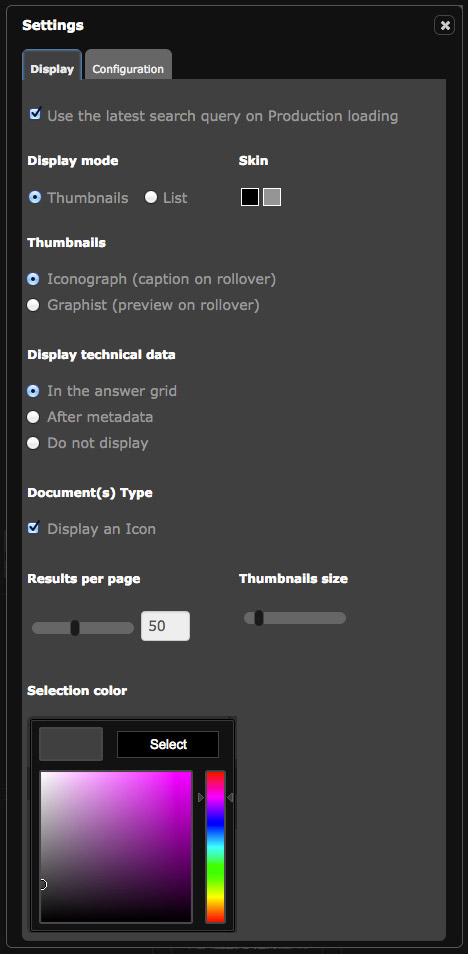Choose the gray skin swatch
Image resolution: width=468 pixels, height=954 pixels.
click(x=272, y=197)
